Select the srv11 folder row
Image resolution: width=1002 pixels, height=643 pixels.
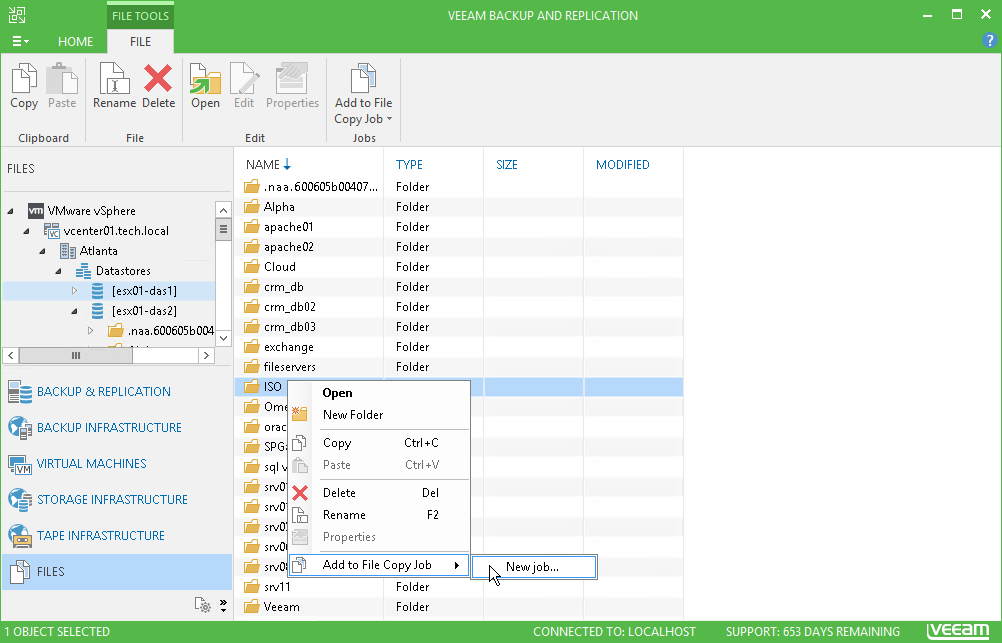coord(459,587)
